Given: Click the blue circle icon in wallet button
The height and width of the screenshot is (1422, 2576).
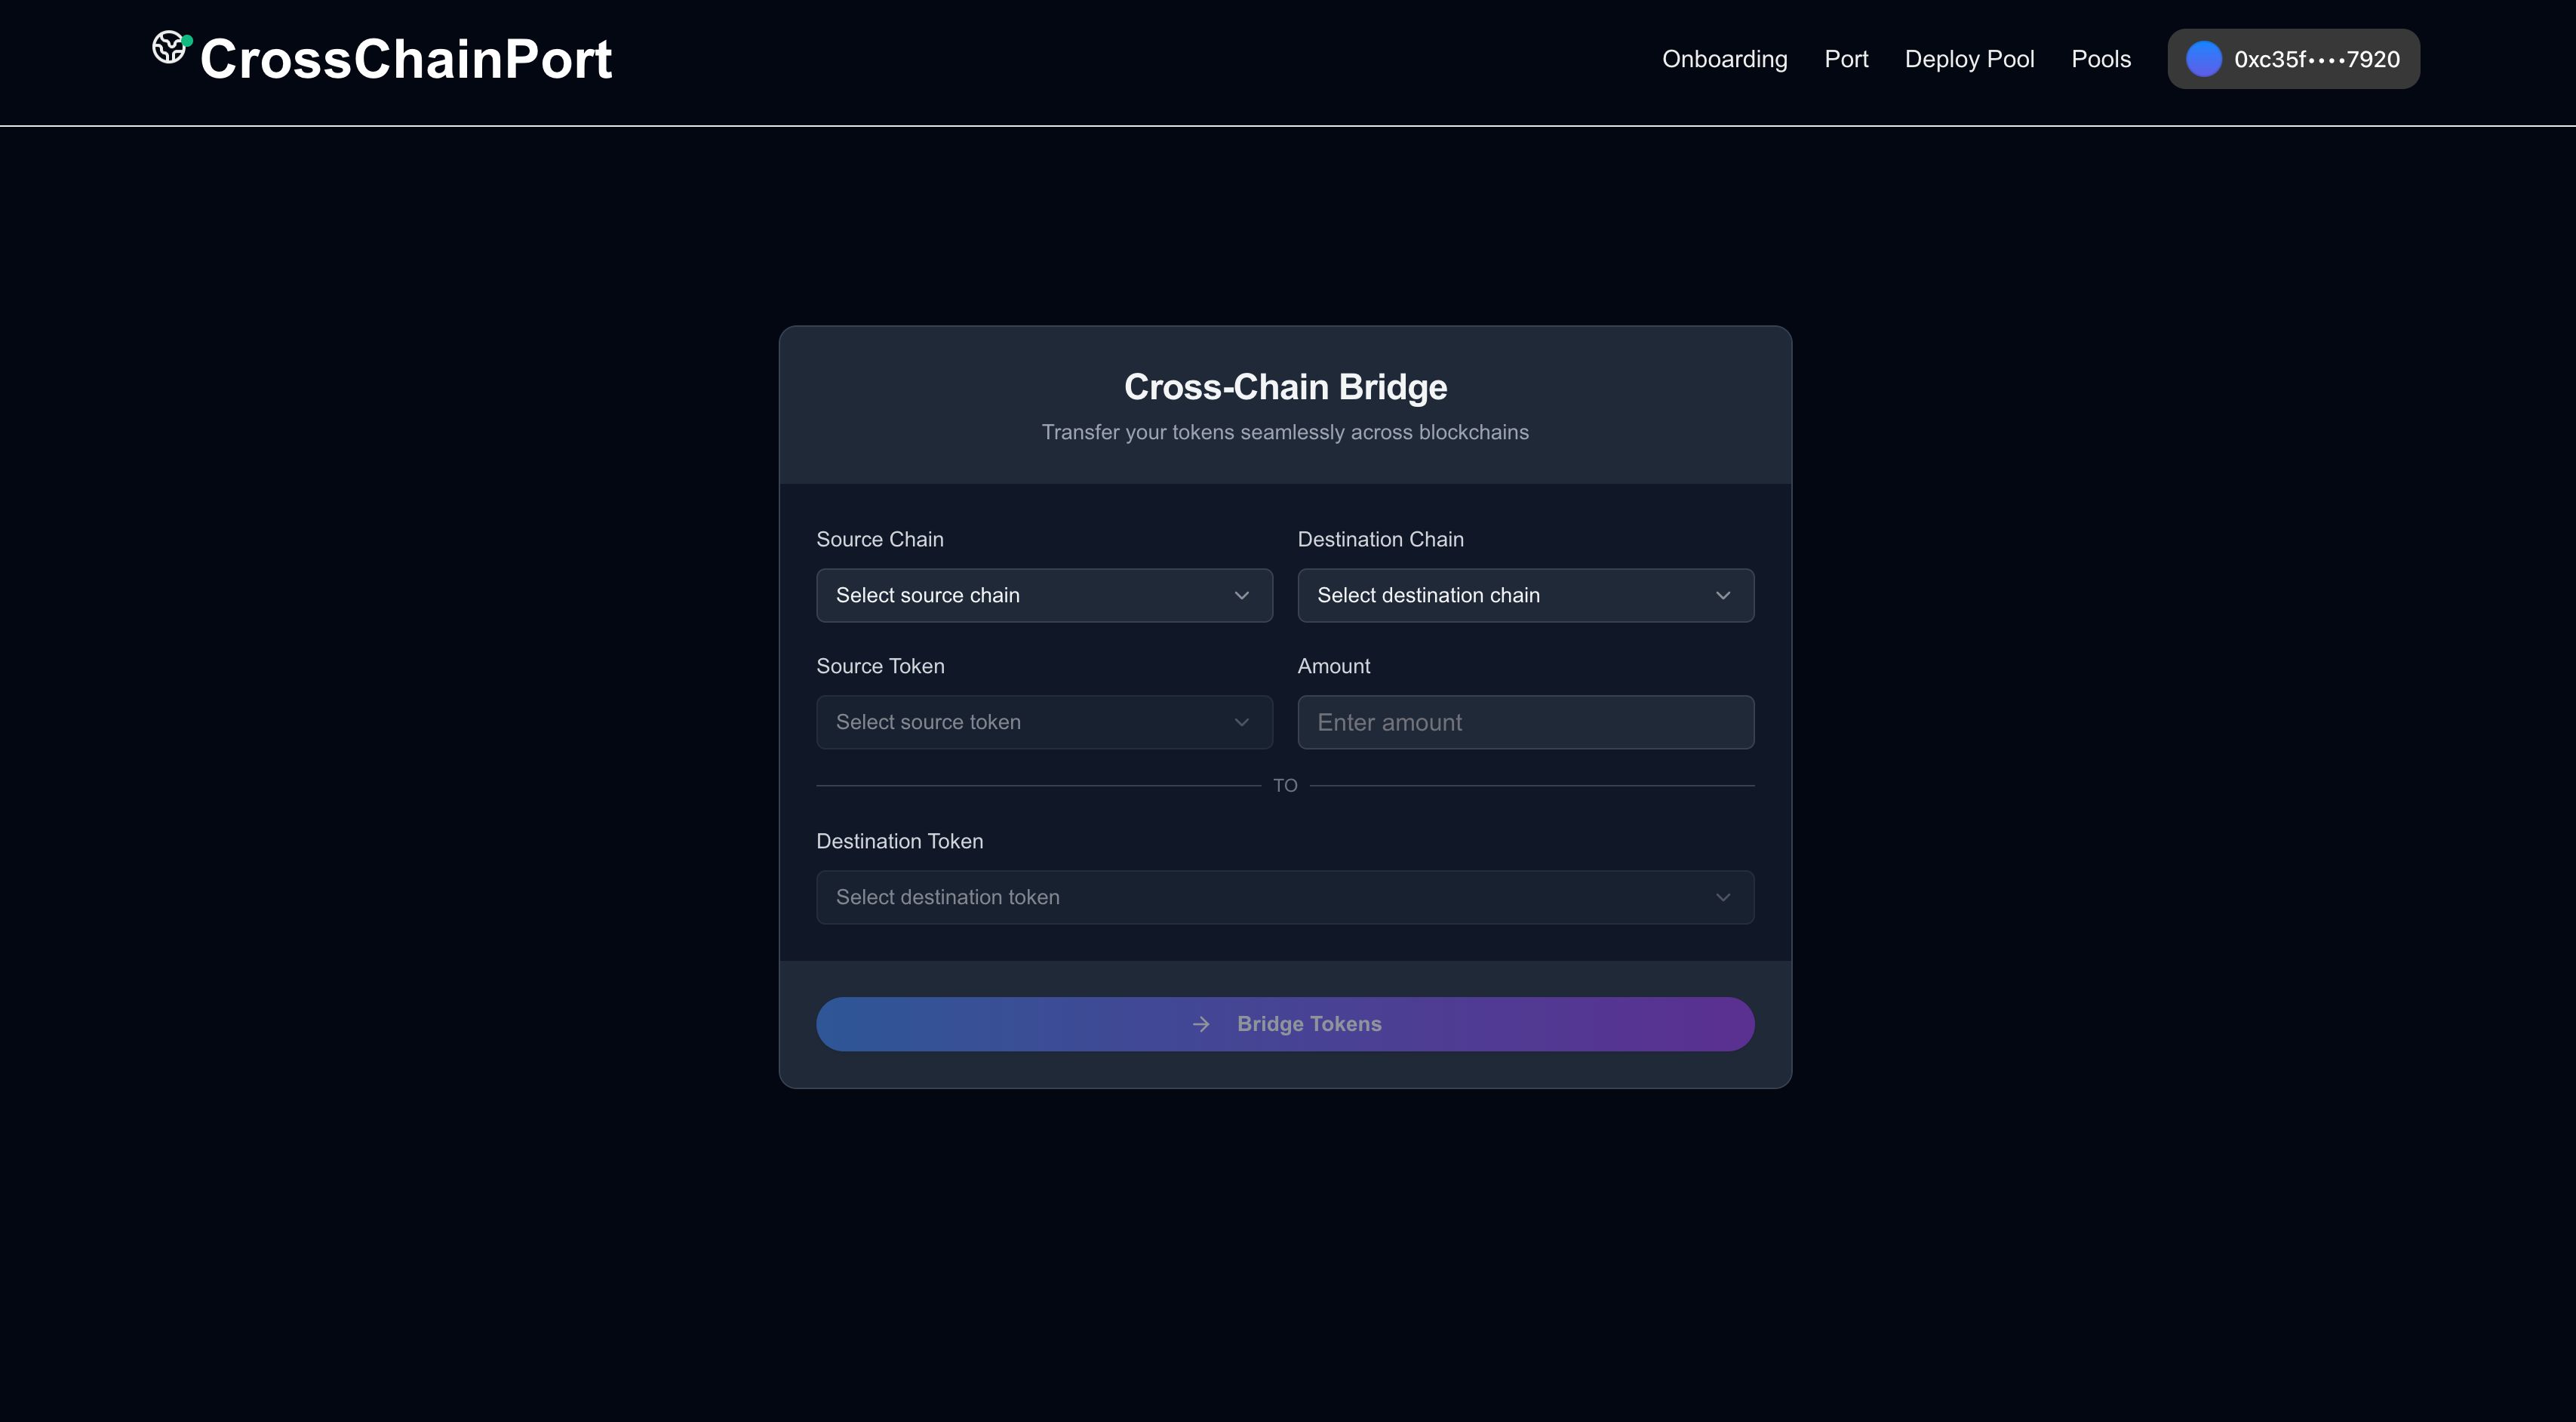Looking at the screenshot, I should tap(2203, 58).
